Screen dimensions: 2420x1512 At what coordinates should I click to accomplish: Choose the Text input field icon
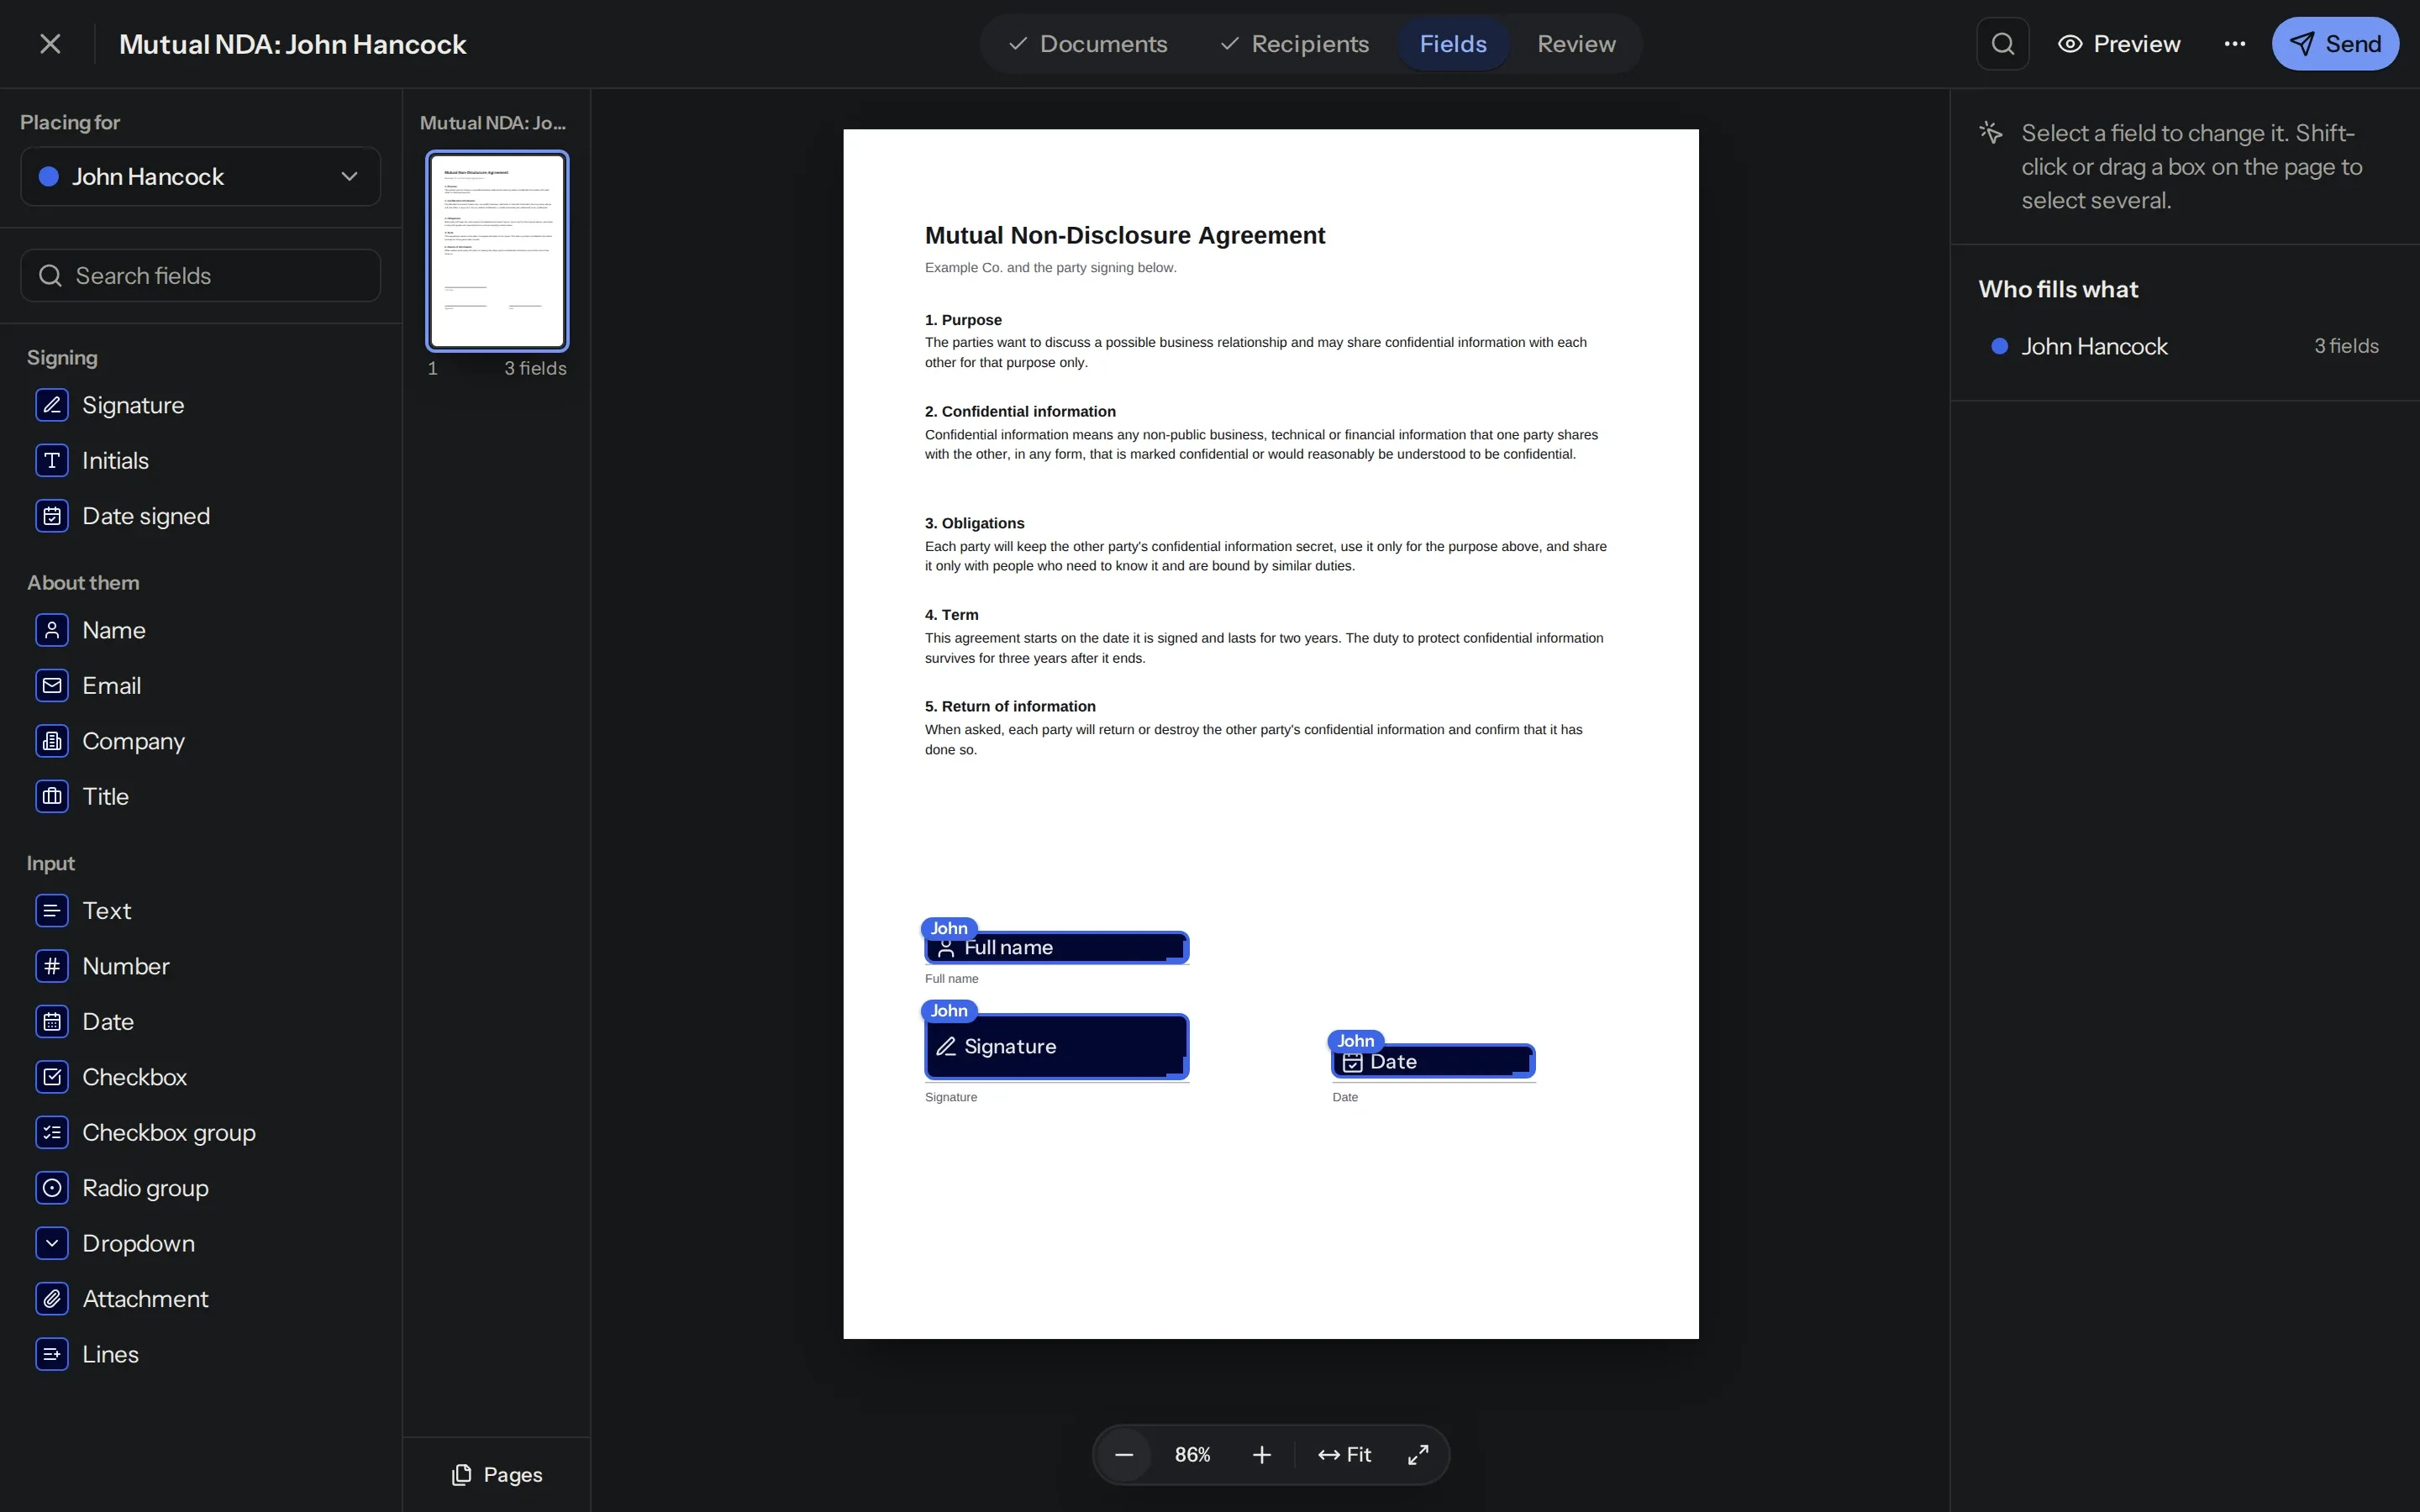tap(52, 911)
